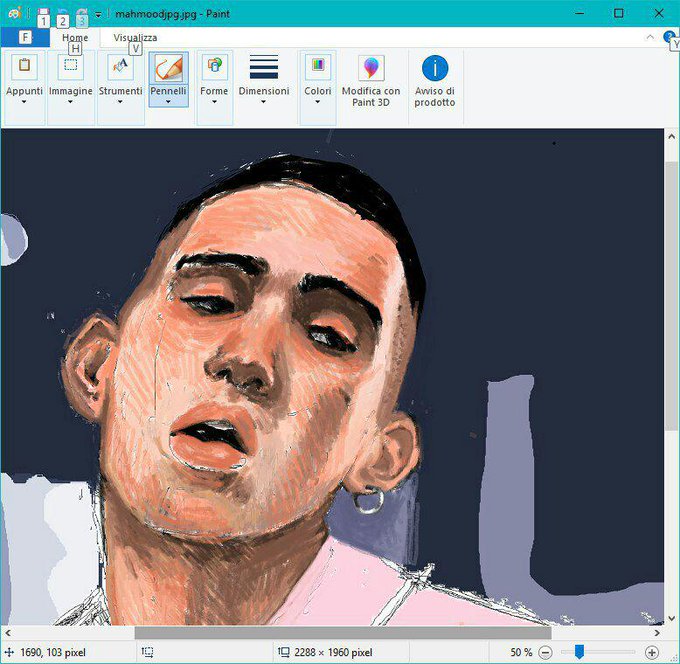Click the help question mark icon

[x=669, y=36]
